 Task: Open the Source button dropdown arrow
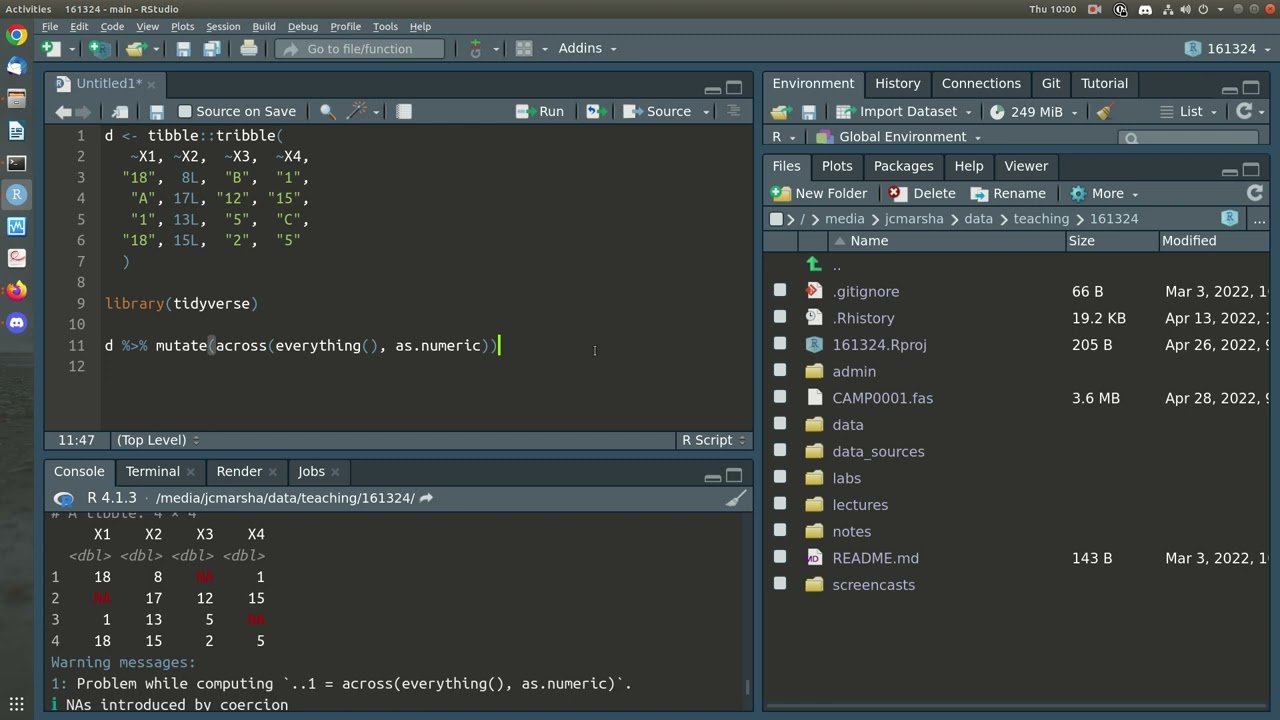click(x=706, y=111)
